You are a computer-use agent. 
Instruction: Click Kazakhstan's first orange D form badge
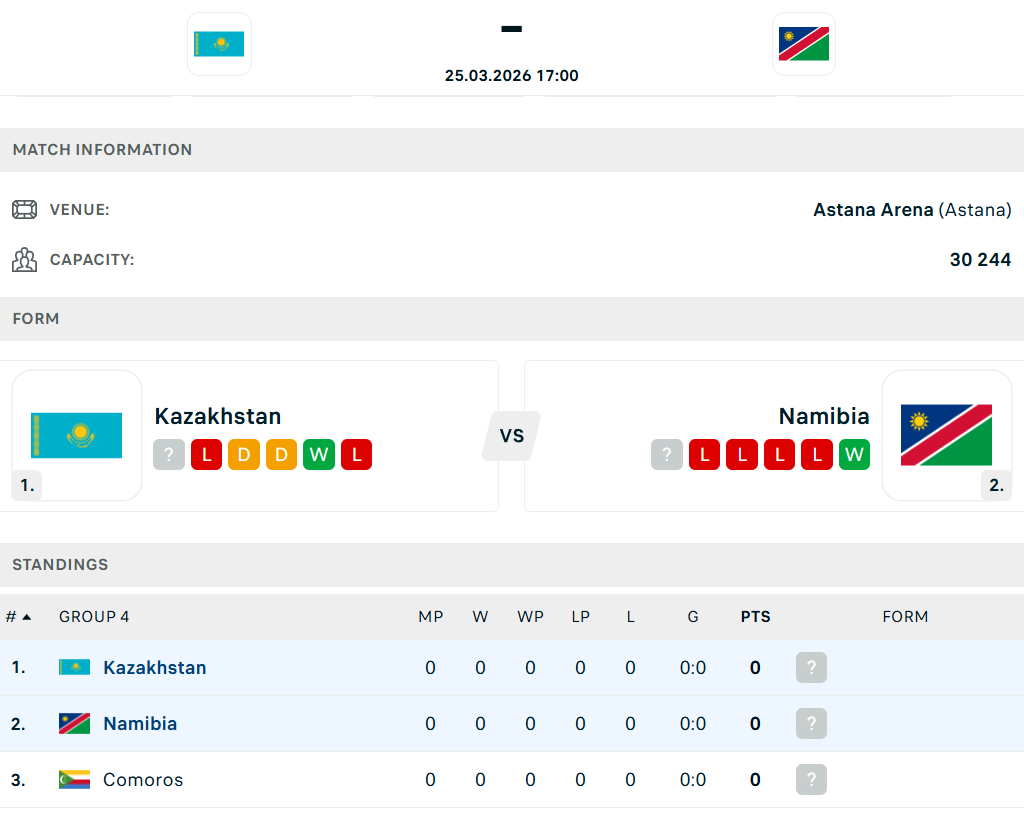pyautogui.click(x=244, y=455)
